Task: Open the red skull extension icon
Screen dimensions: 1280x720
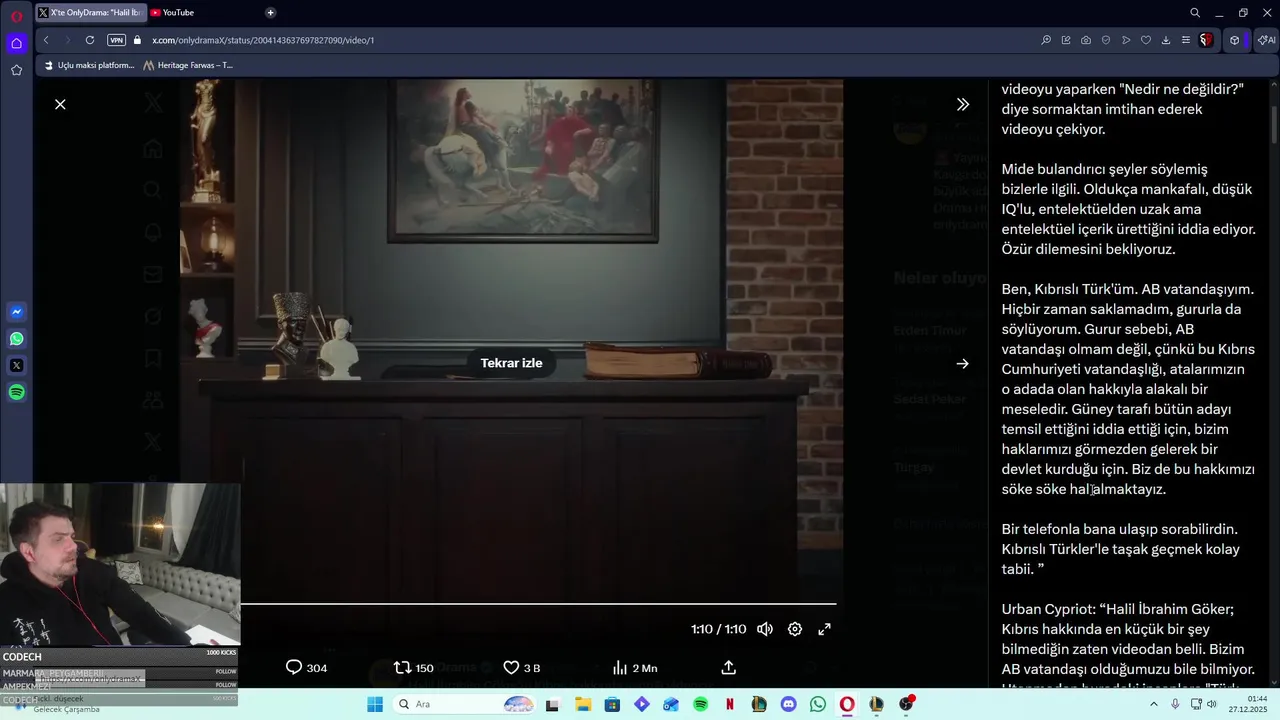Action: (1207, 40)
